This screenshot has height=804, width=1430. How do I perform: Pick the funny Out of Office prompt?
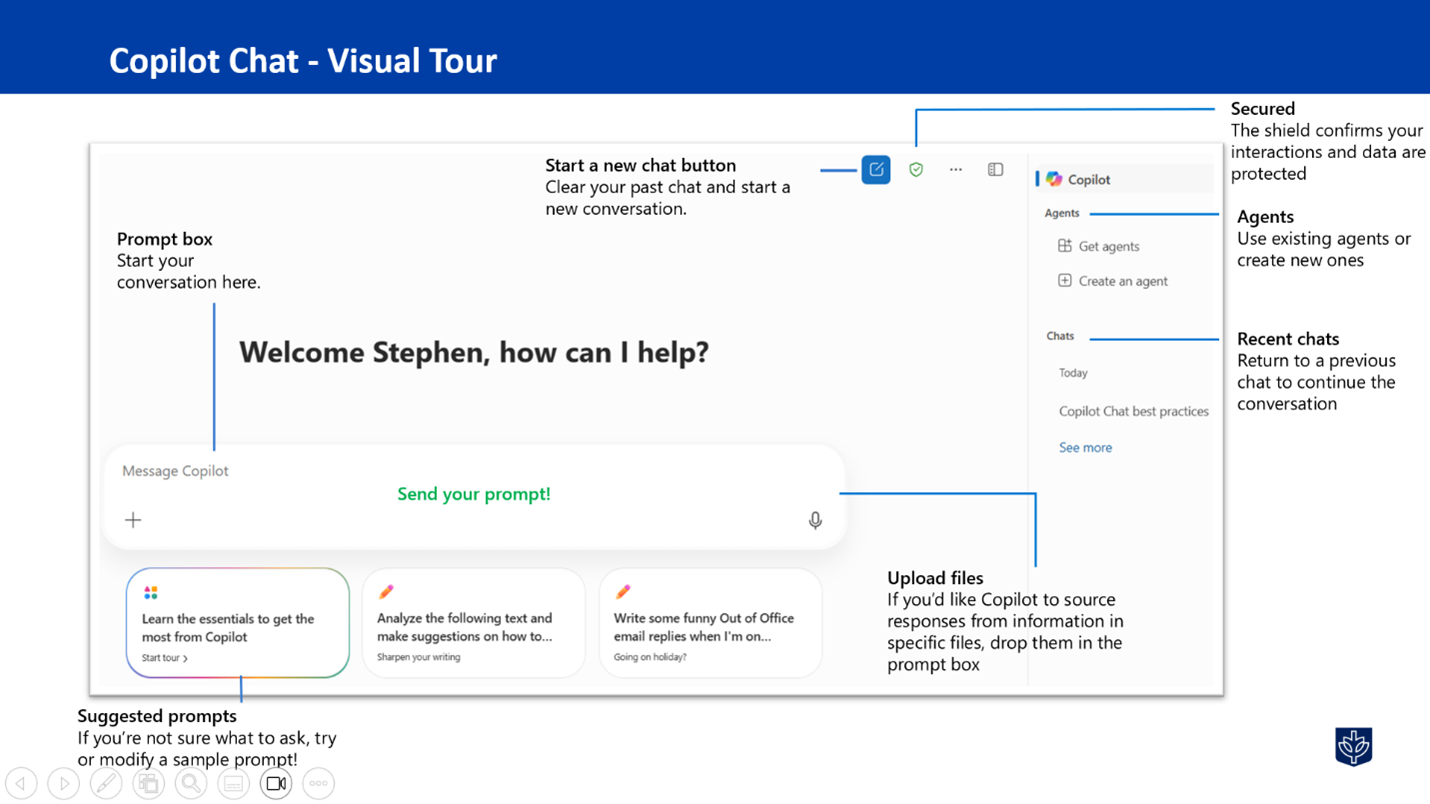click(710, 623)
